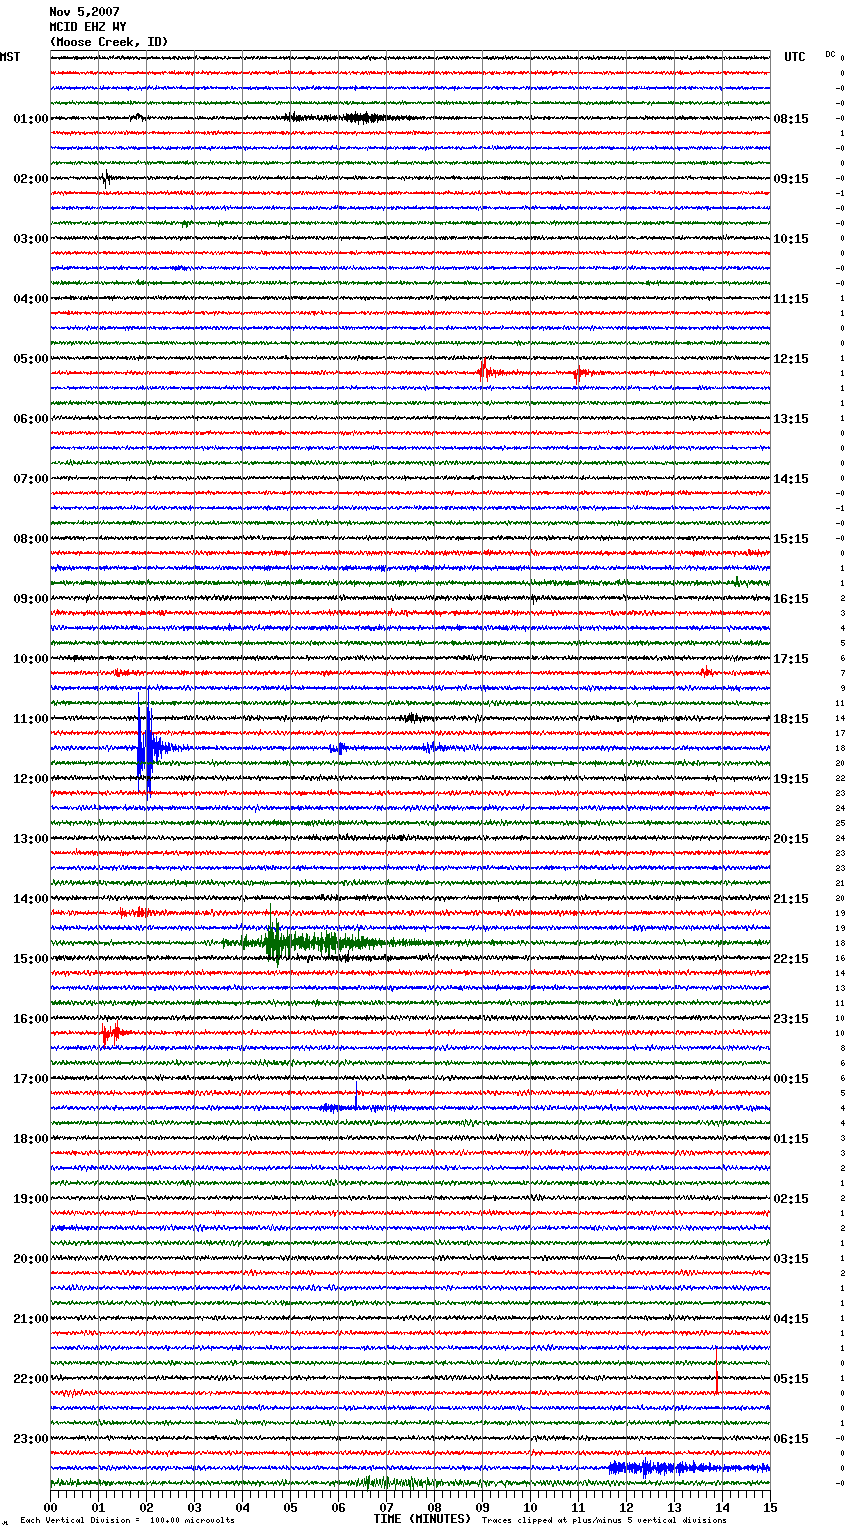850x1534 pixels.
Task: Click the "04:00" MST time label
Action: [x=31, y=299]
